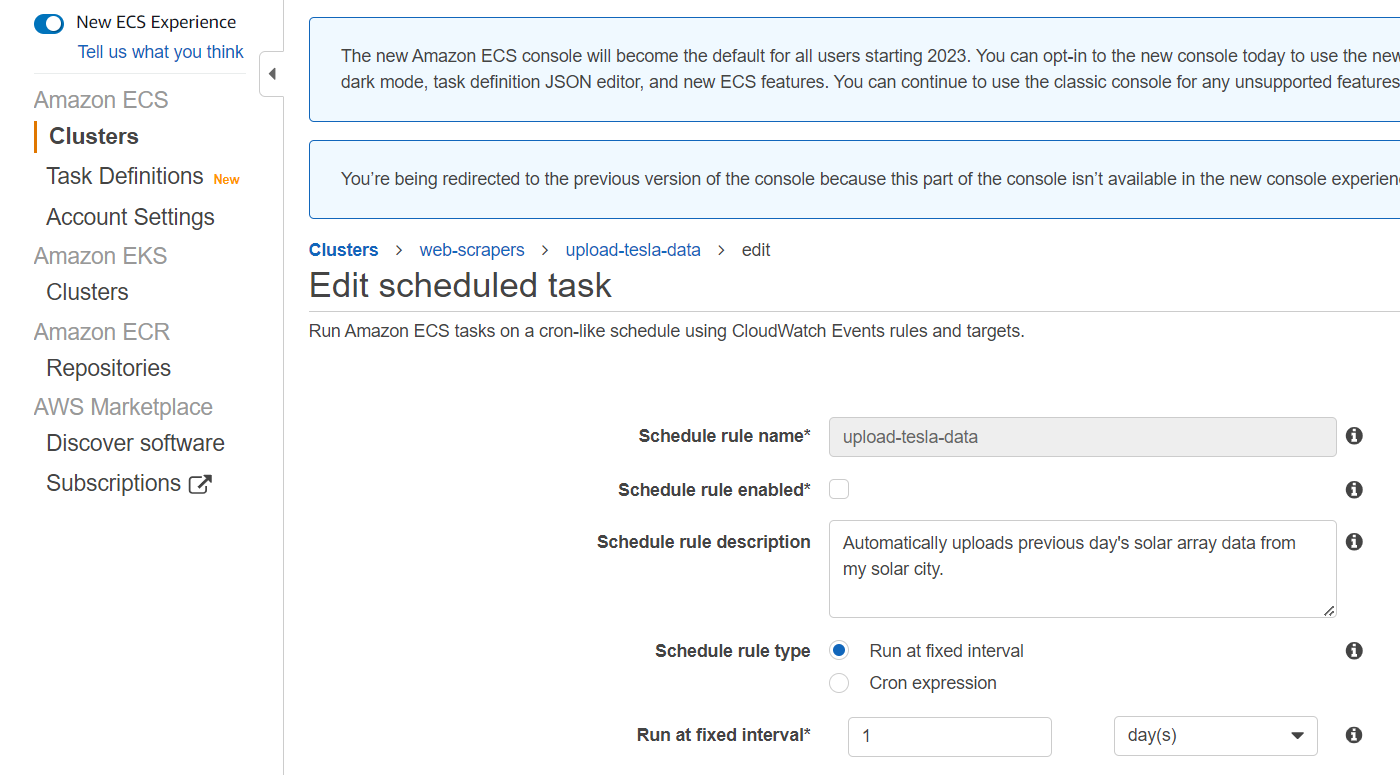Click info icon beside Schedule rule type
This screenshot has width=1400, height=775.
1354,651
